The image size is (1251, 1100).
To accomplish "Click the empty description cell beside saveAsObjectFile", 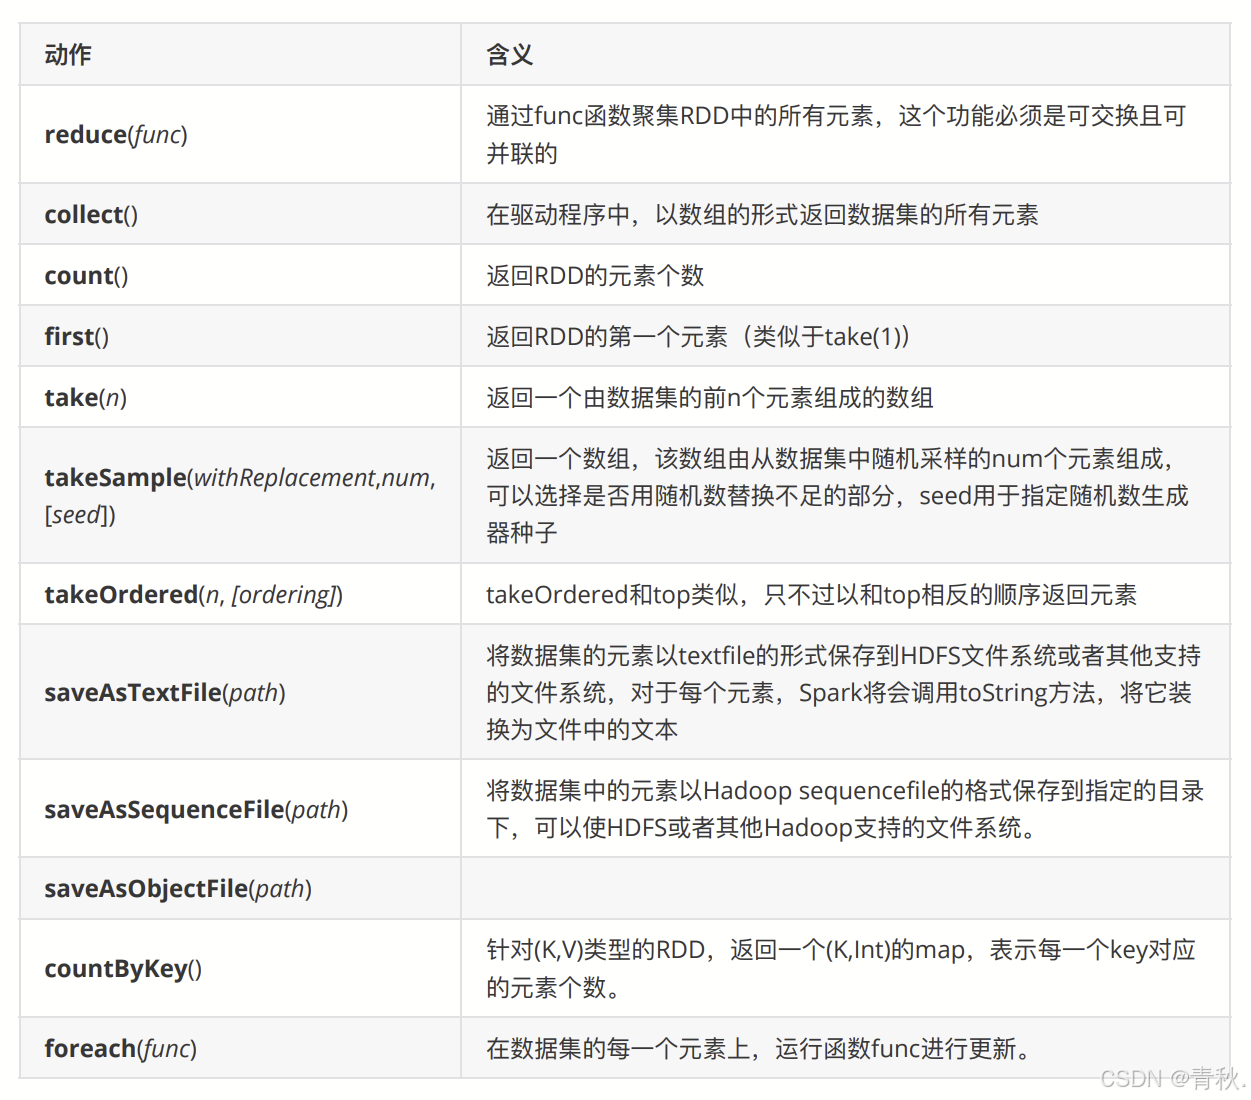I will pos(844,889).
